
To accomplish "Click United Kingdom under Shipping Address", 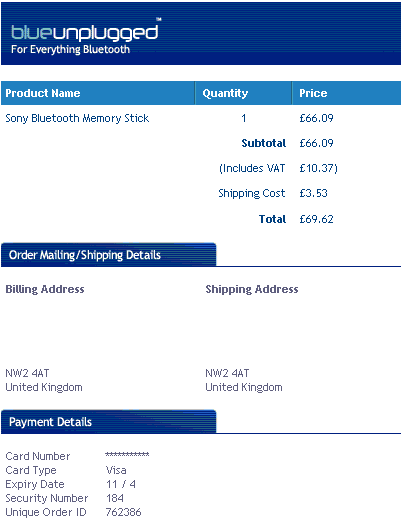I will [244, 387].
